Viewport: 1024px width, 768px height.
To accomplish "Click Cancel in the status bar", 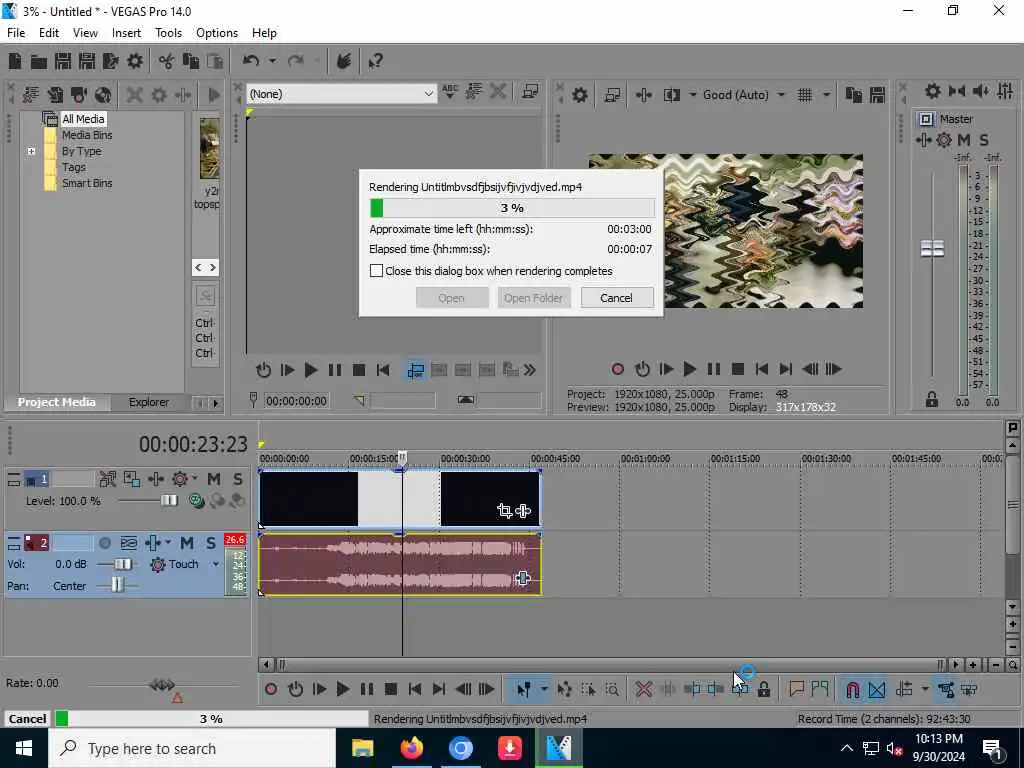I will [27, 719].
